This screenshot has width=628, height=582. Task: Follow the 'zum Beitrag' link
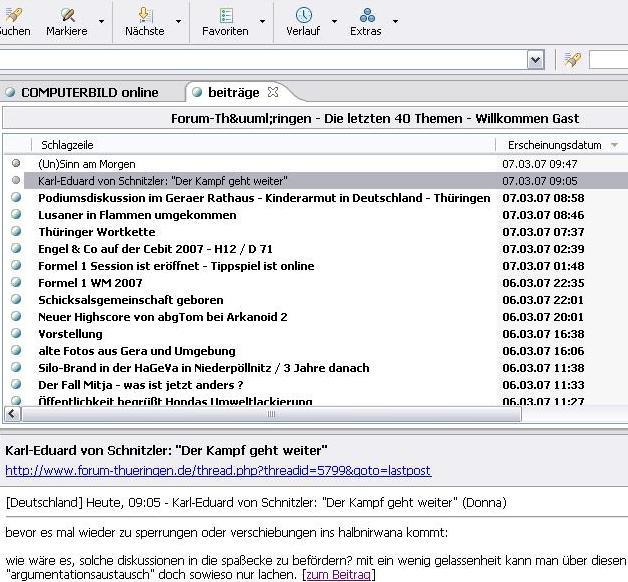click(x=338, y=574)
